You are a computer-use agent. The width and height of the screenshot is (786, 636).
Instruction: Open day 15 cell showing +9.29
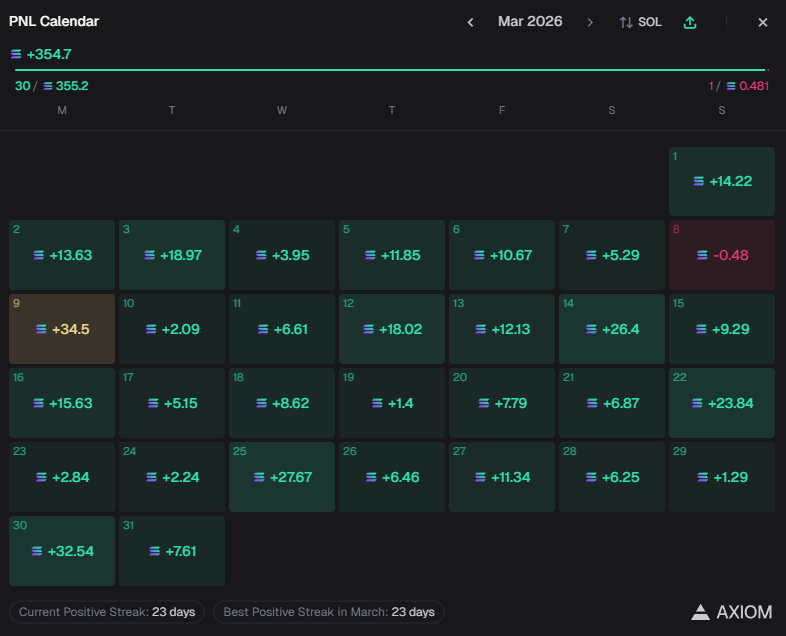pos(722,329)
